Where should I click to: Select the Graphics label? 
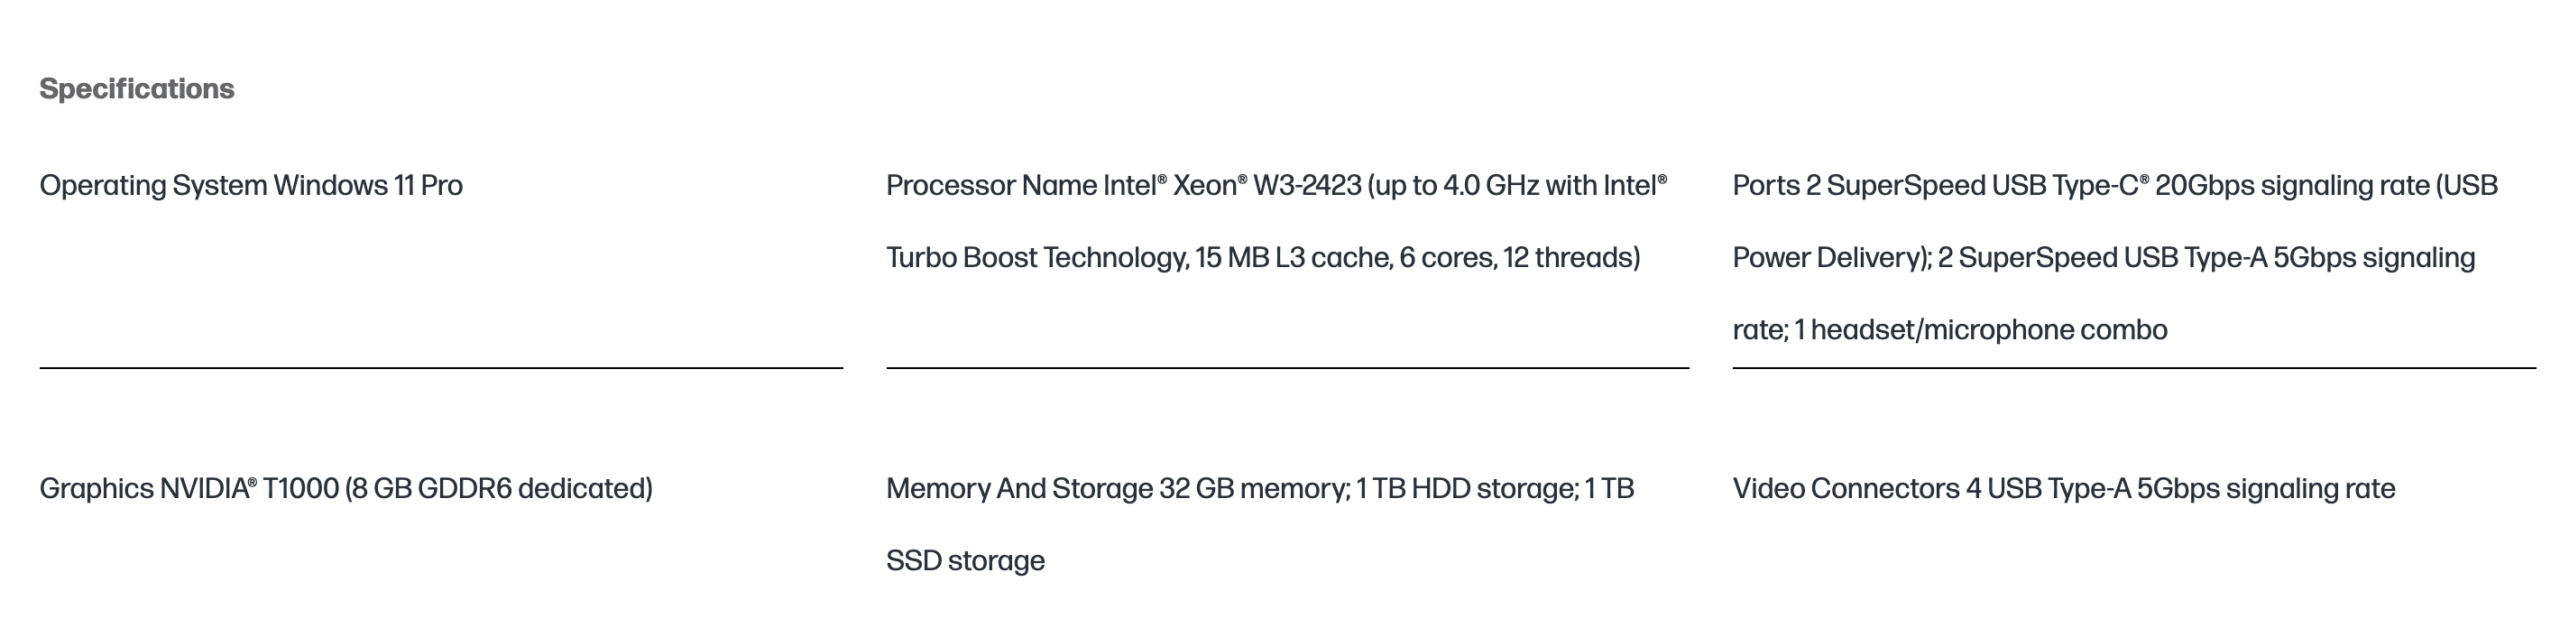coord(96,489)
